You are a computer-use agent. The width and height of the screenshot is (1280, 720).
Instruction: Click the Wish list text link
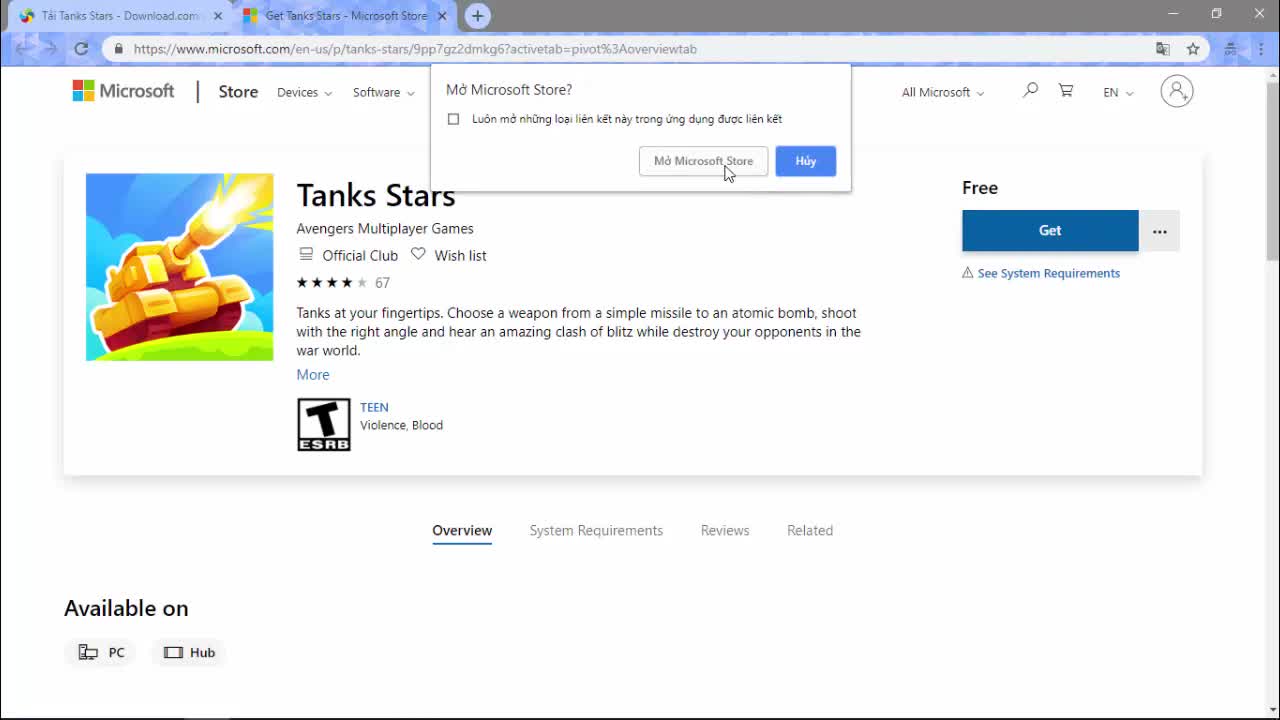tap(460, 255)
